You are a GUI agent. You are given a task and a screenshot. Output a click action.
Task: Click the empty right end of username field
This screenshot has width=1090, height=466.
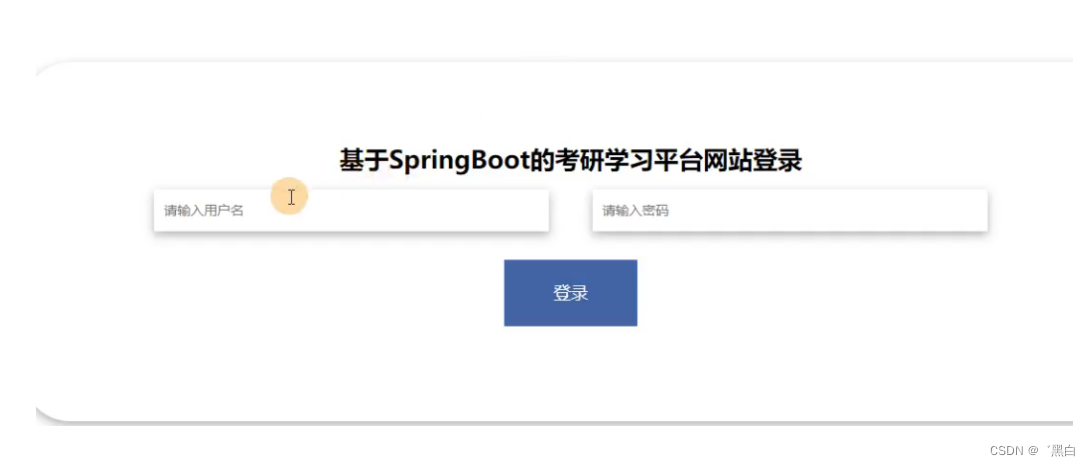pos(487,210)
